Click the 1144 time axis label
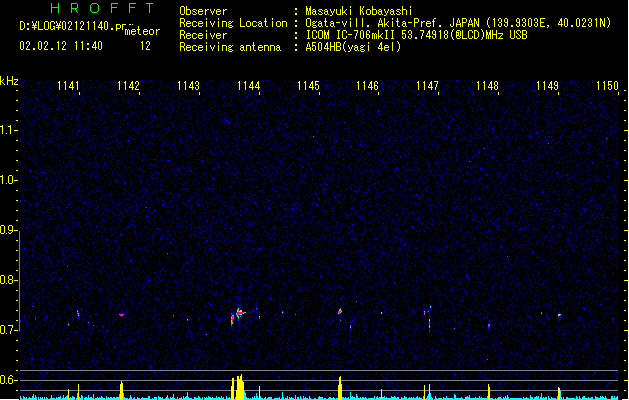 click(x=248, y=86)
